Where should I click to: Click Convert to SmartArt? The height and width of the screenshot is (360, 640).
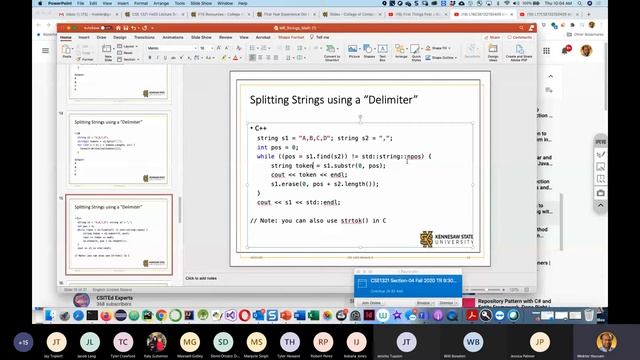coord(331,53)
